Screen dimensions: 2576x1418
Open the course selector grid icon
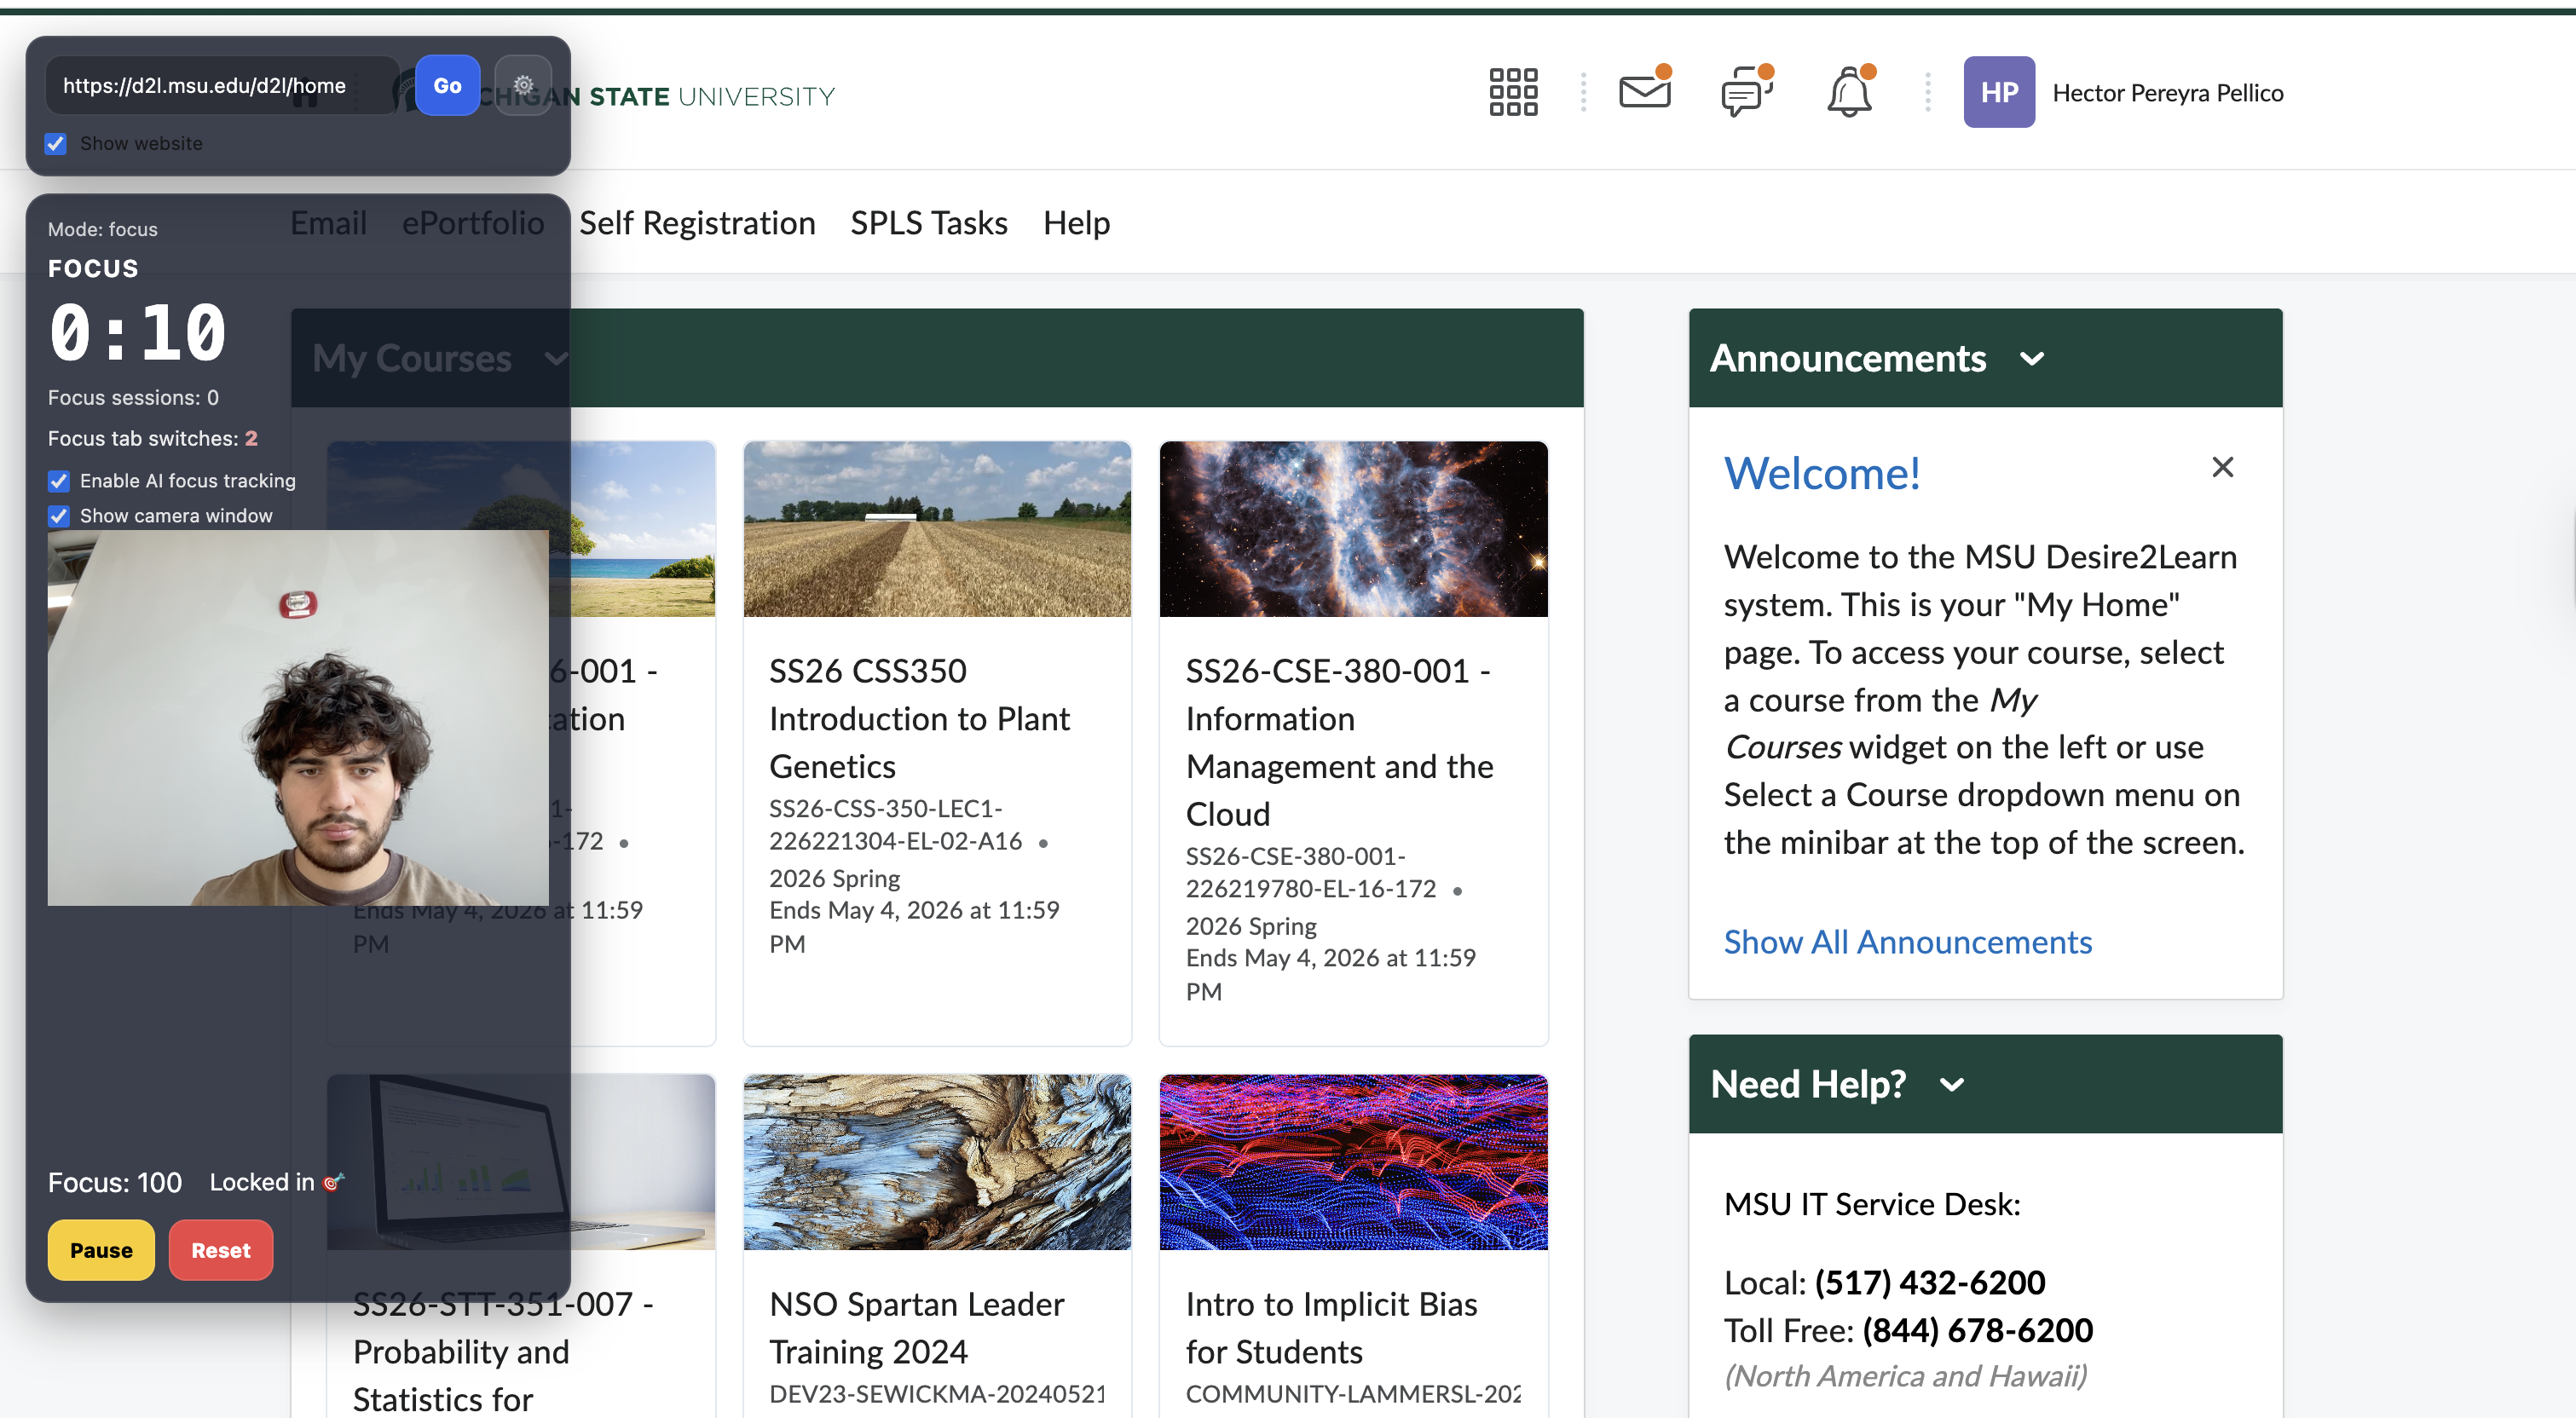1512,92
